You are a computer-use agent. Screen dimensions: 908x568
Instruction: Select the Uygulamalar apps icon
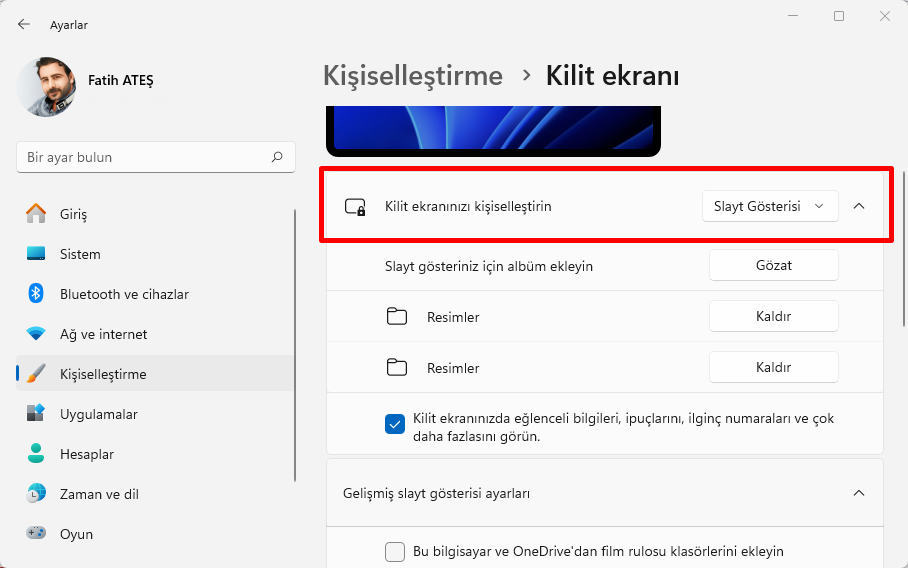click(36, 413)
